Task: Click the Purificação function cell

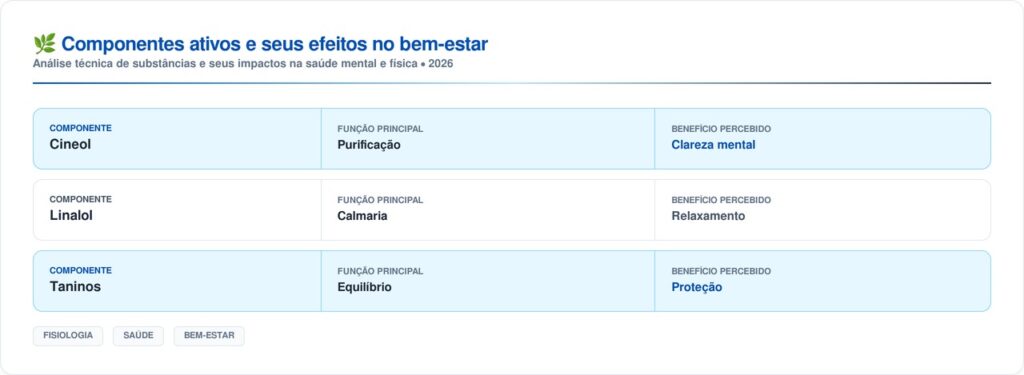Action: click(x=488, y=139)
